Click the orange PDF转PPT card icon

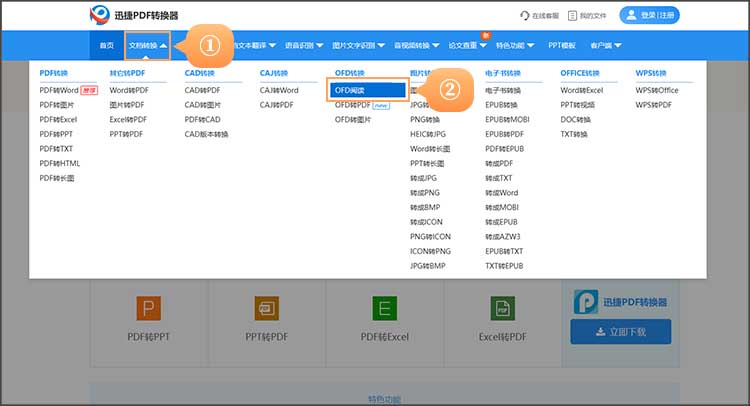pos(148,308)
